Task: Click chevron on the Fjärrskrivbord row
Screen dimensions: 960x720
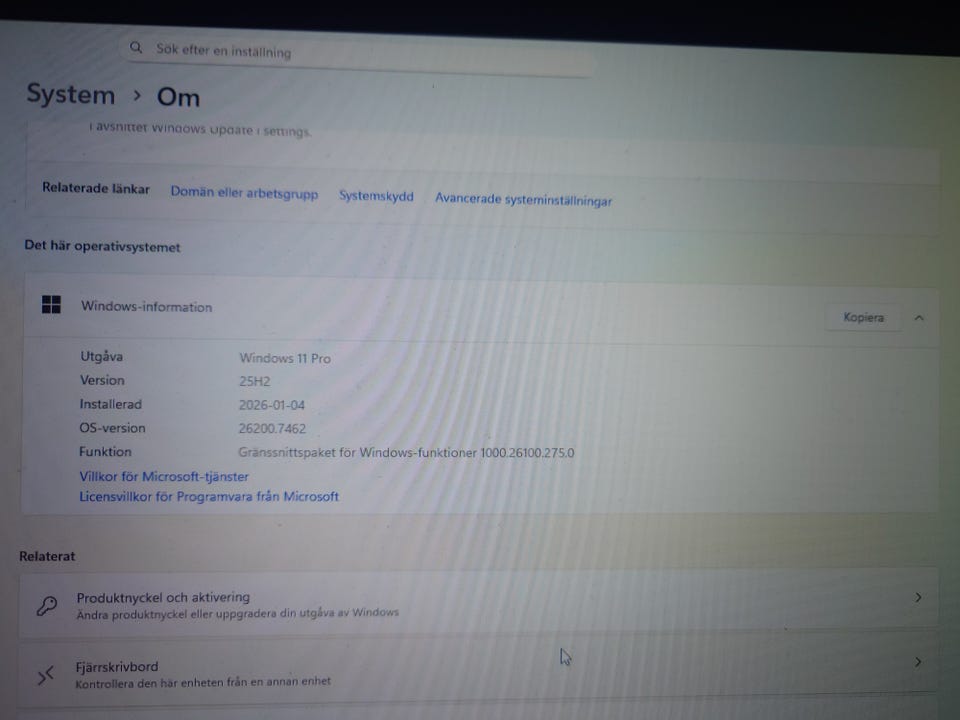Action: pyautogui.click(x=918, y=662)
